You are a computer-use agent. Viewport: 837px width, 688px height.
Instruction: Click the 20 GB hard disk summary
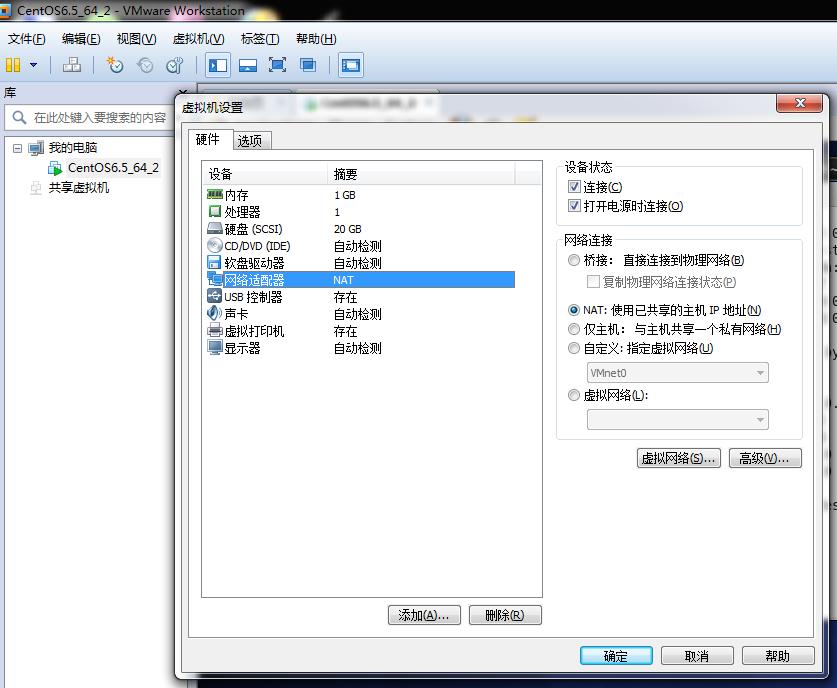348,229
